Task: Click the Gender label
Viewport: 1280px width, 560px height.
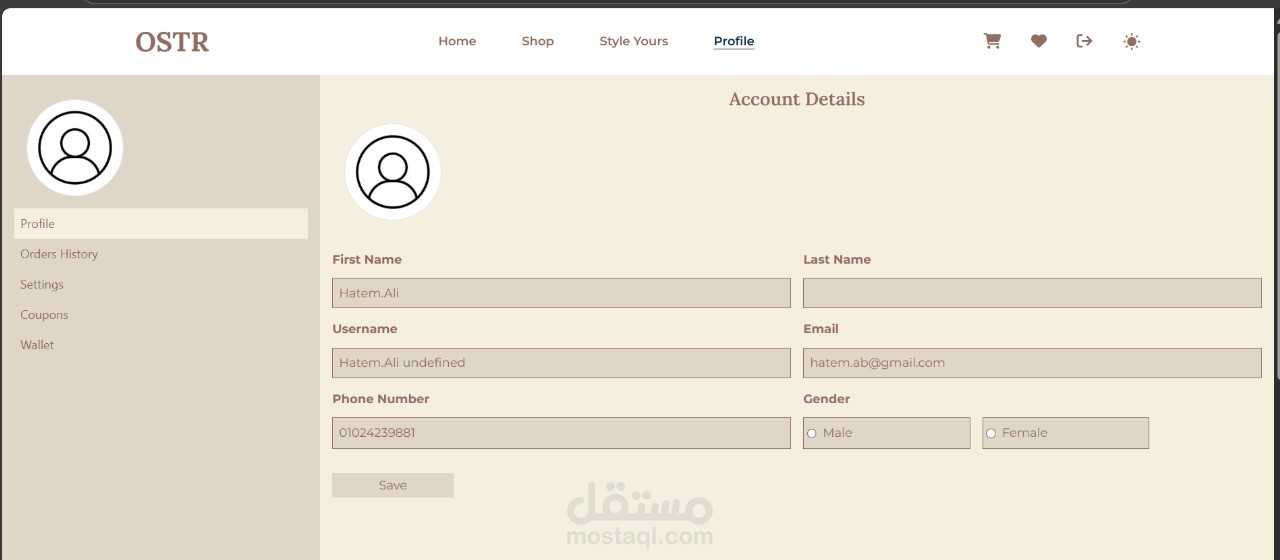Action: pos(827,398)
